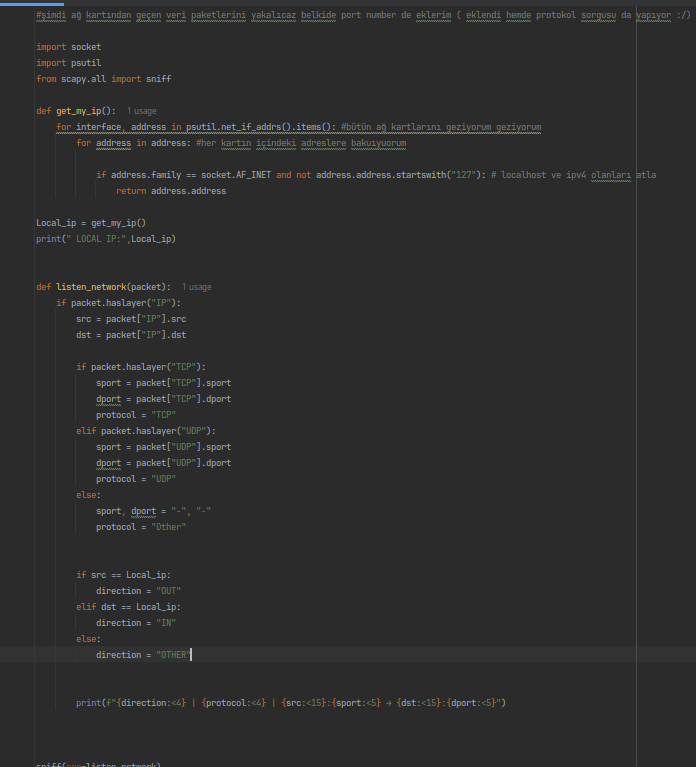
Task: Open the "1 usage" hint beside listen_network
Action: click(196, 287)
